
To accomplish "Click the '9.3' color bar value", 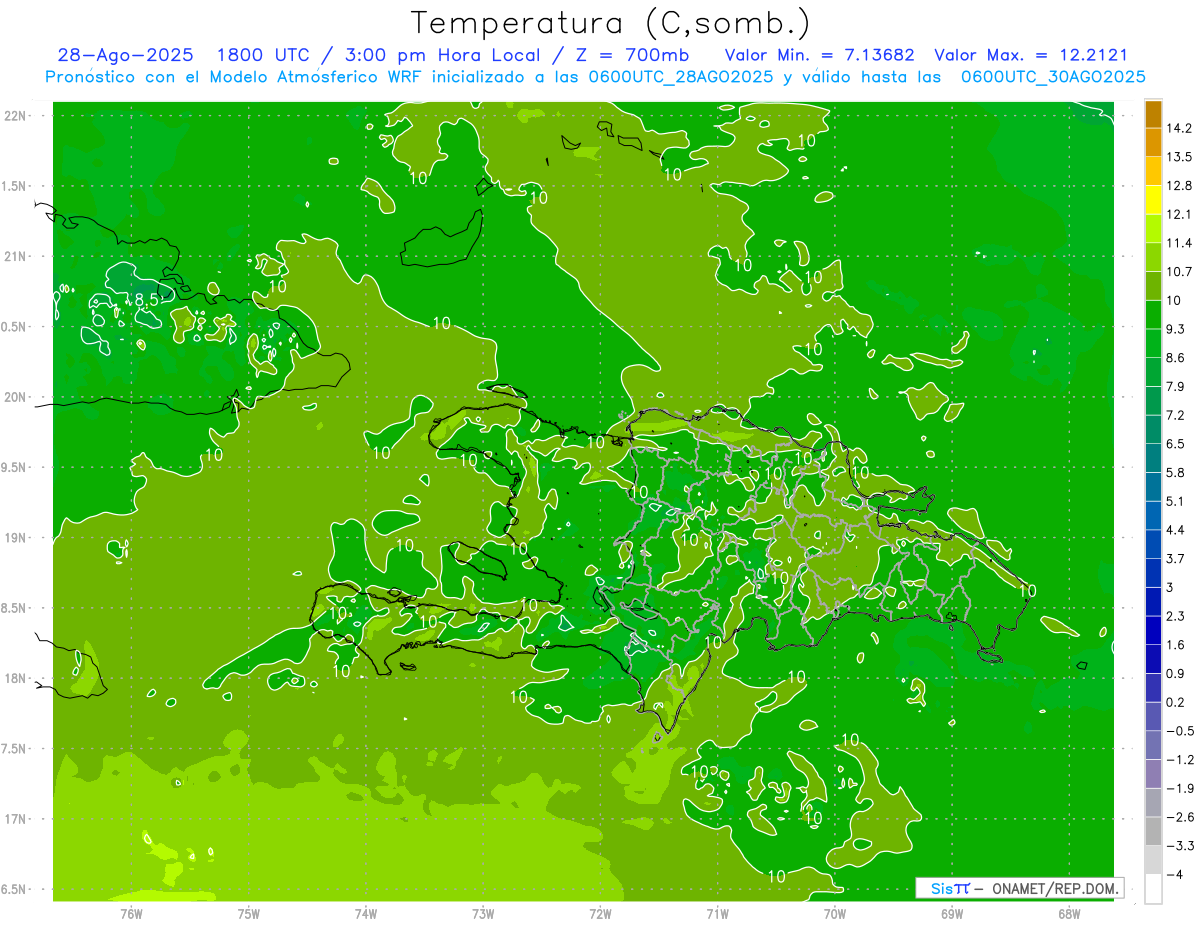I will coord(1177,329).
